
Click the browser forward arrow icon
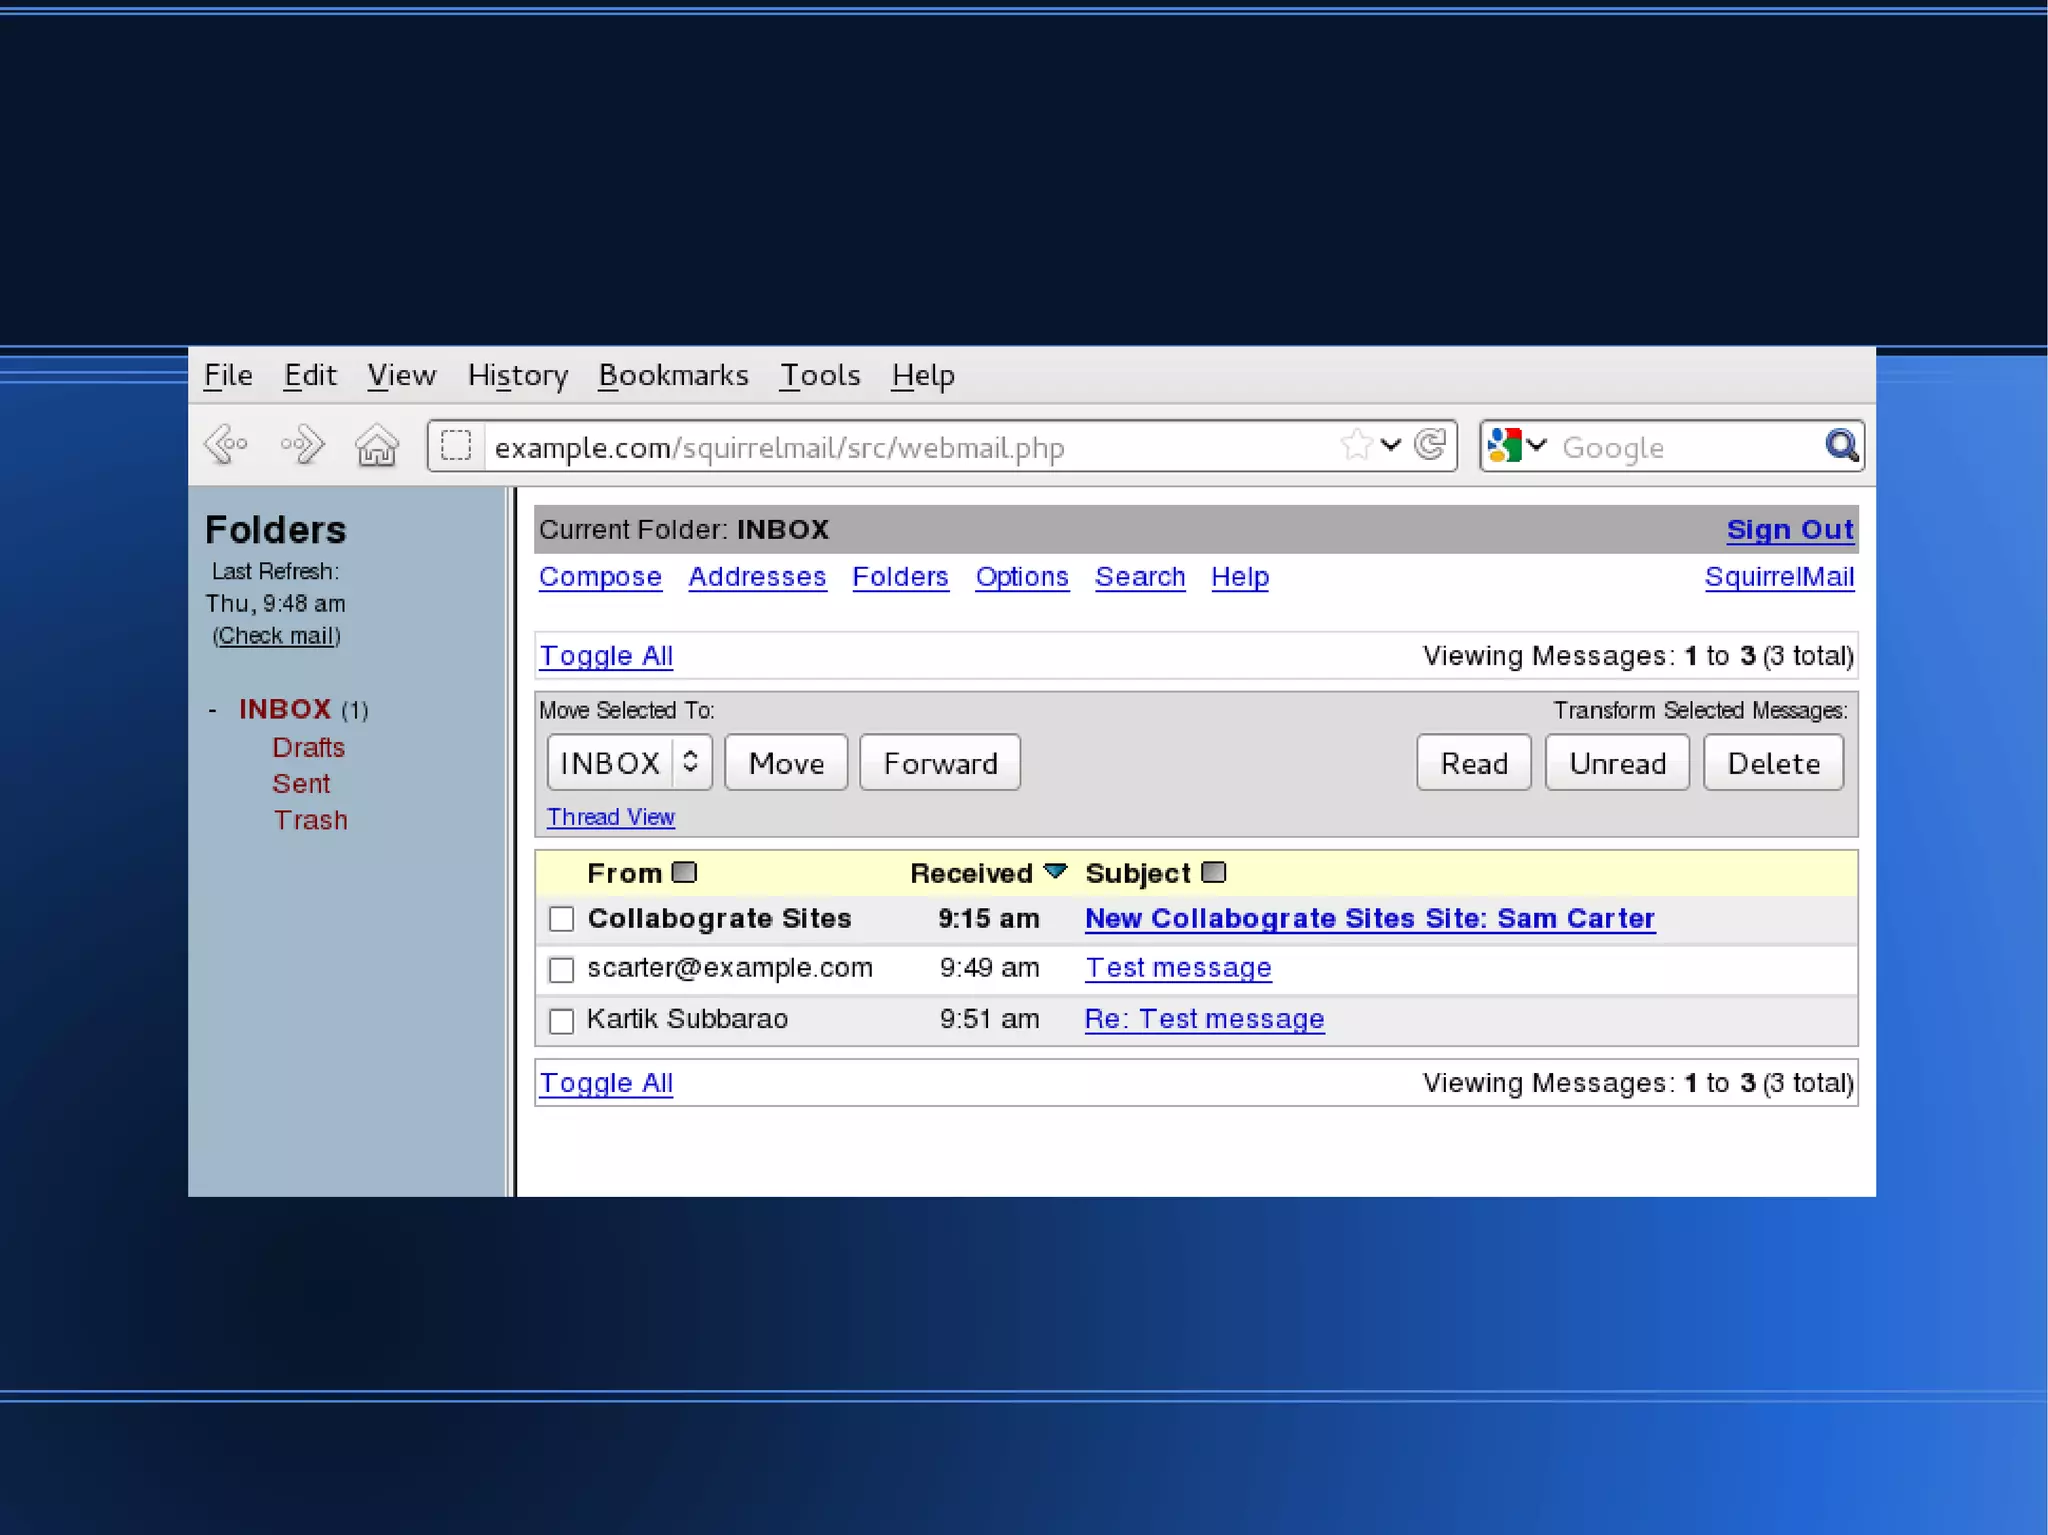(x=302, y=445)
